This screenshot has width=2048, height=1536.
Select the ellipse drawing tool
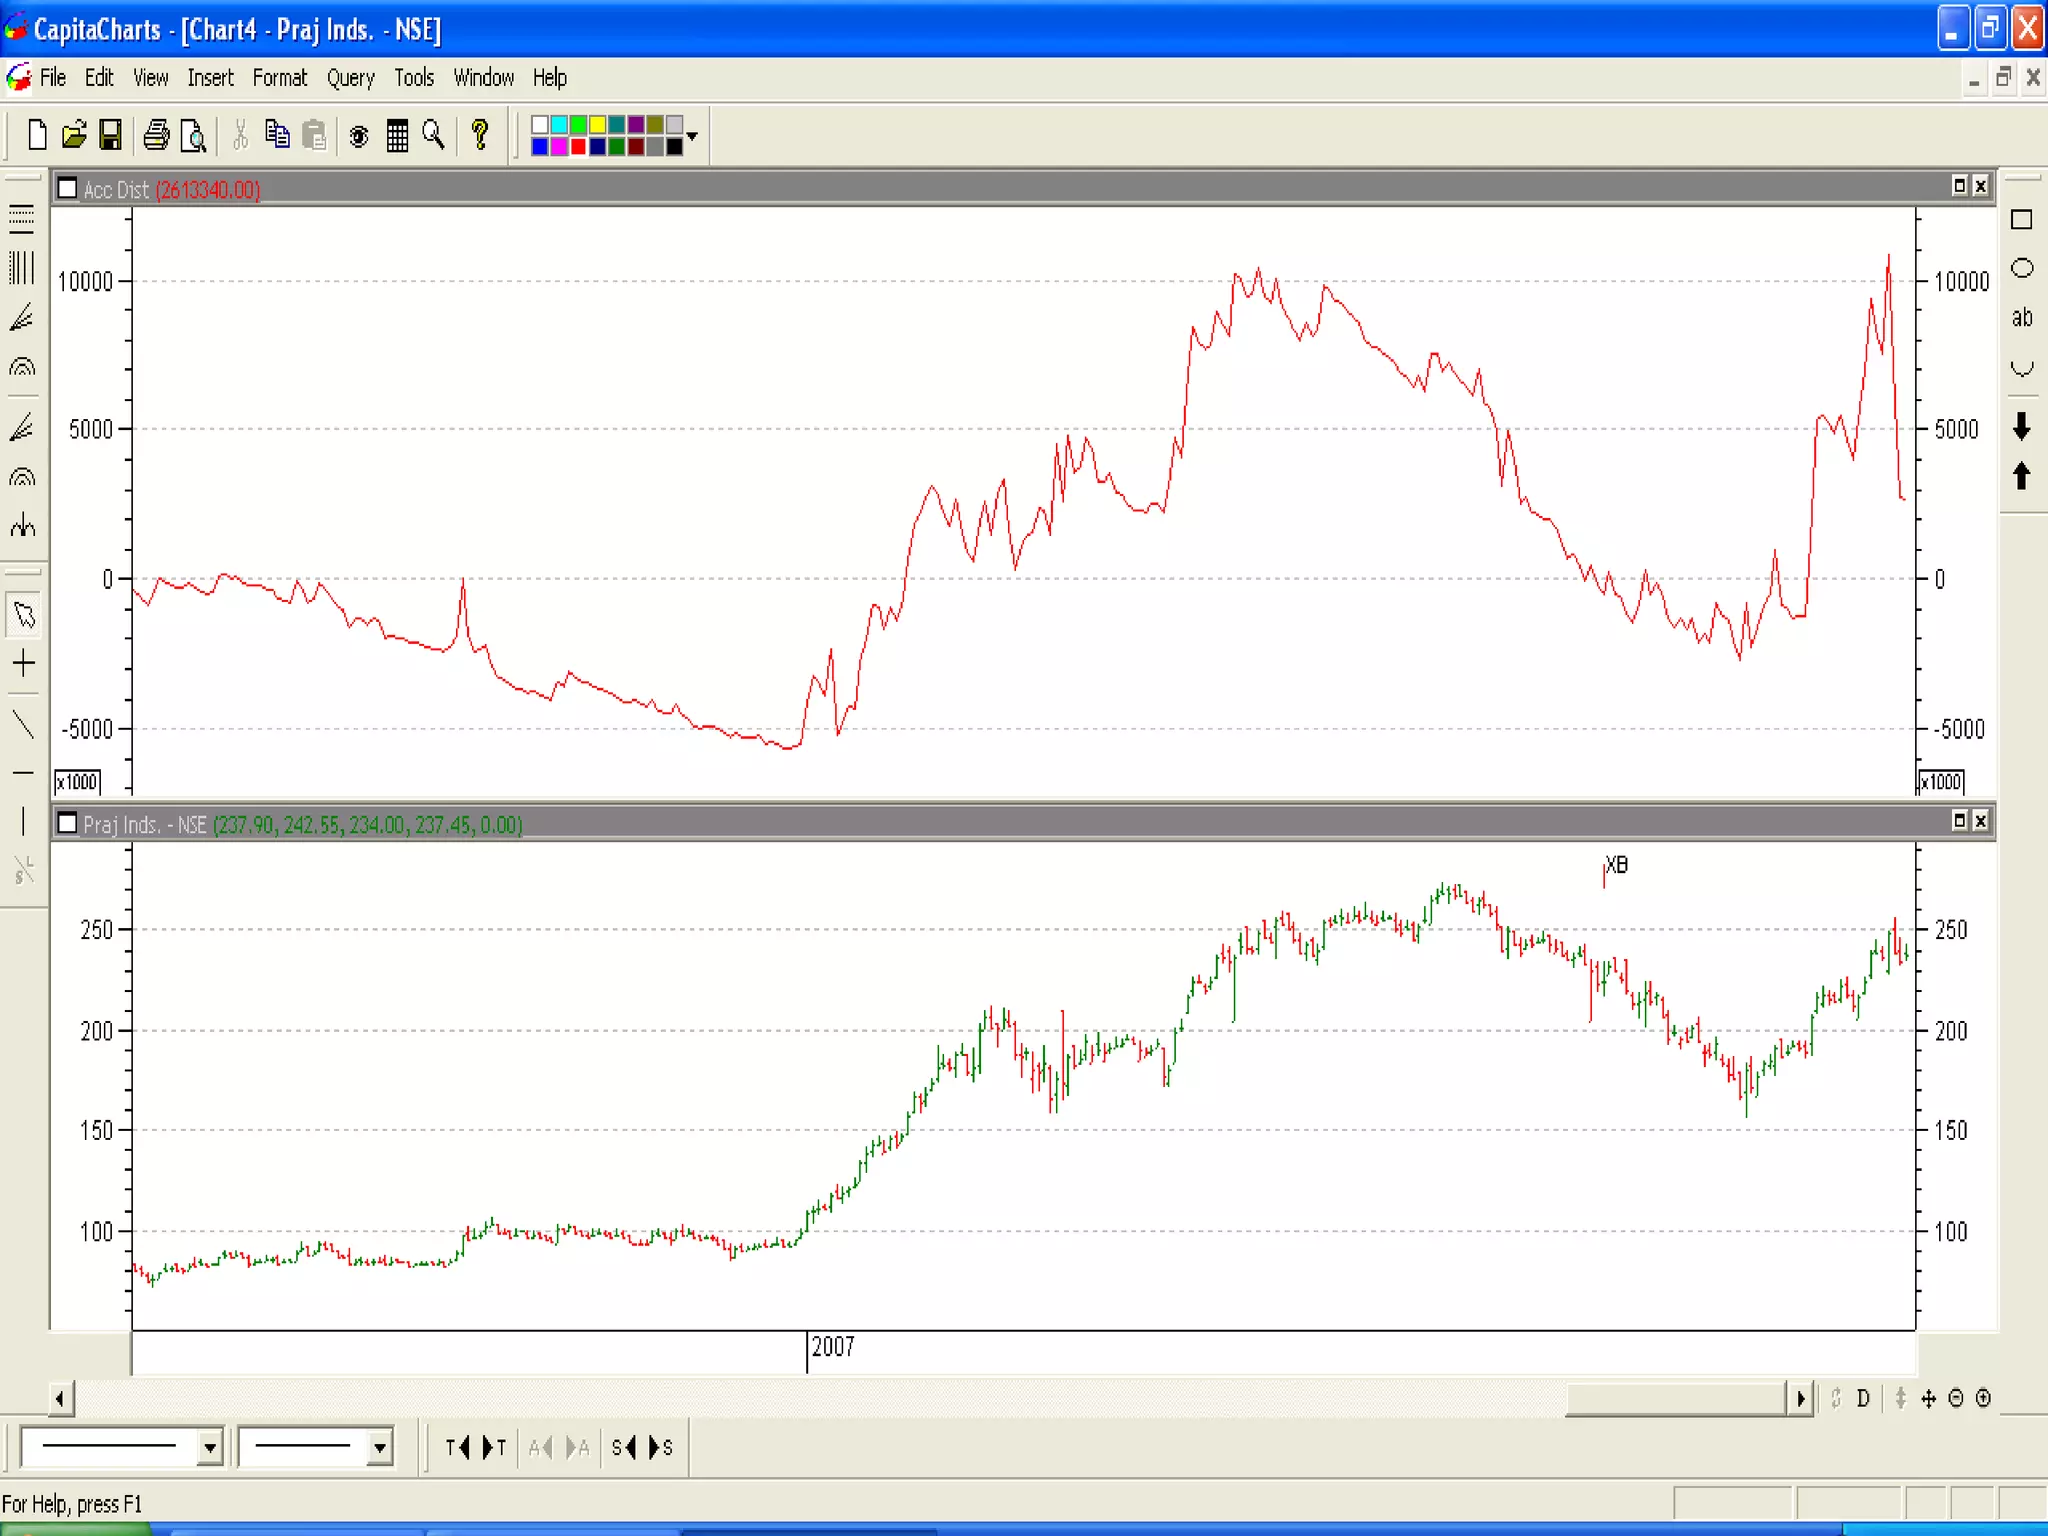point(2021,268)
